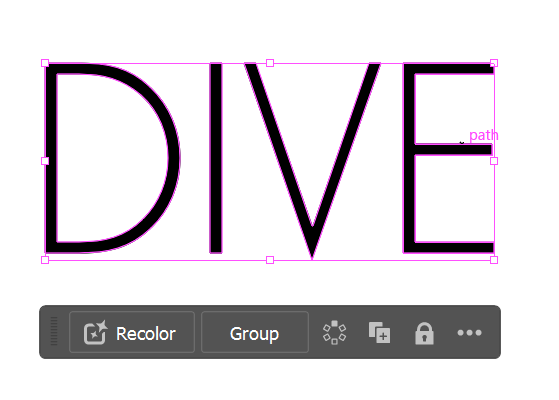
Task: Click the top-left selection handle
Action: coord(45,63)
